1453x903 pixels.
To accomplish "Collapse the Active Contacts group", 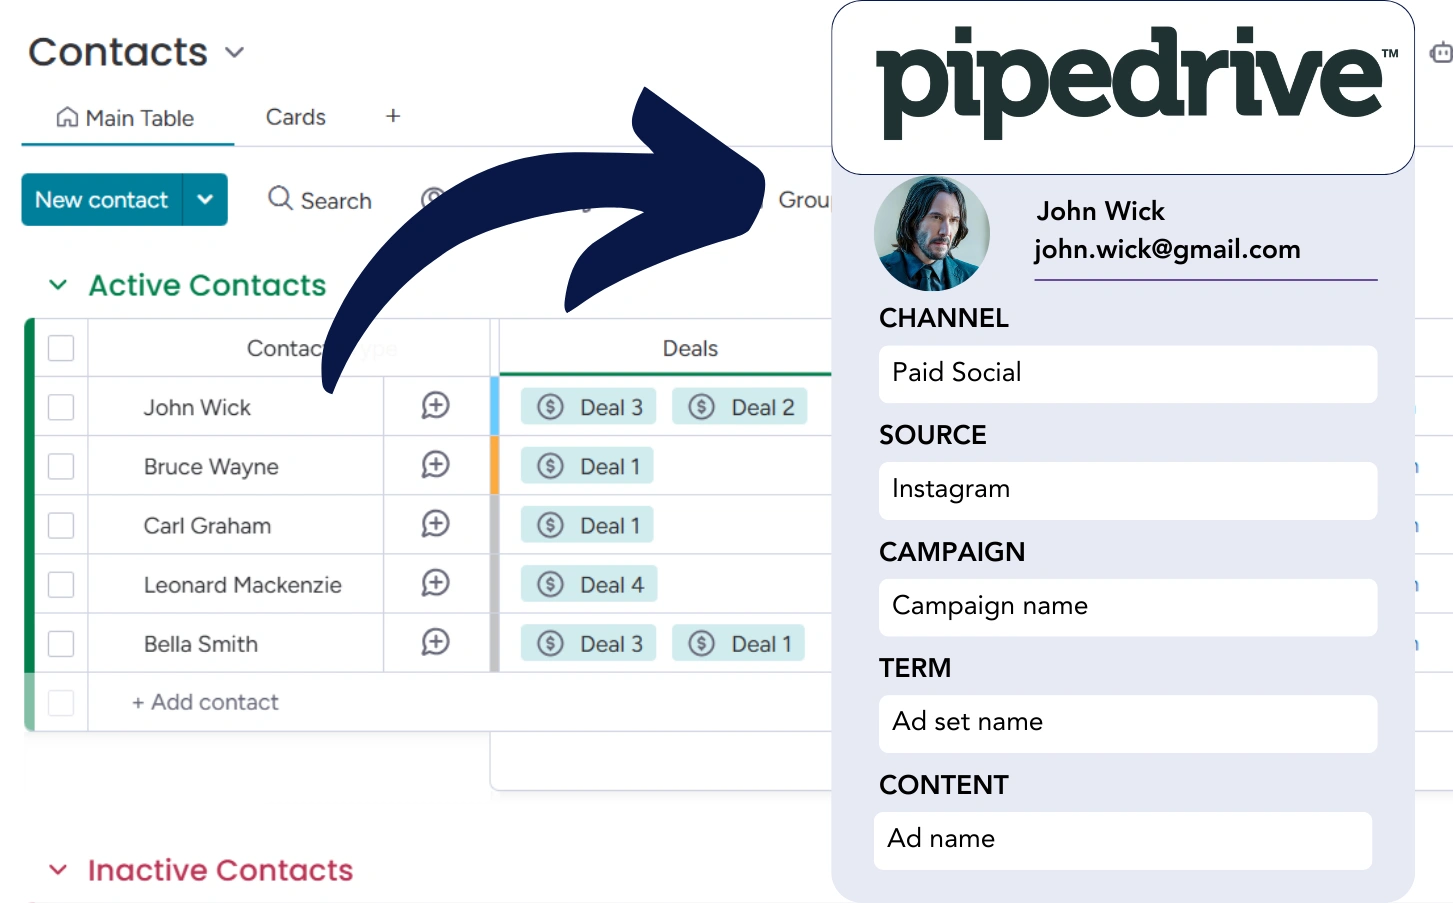I will coord(58,285).
